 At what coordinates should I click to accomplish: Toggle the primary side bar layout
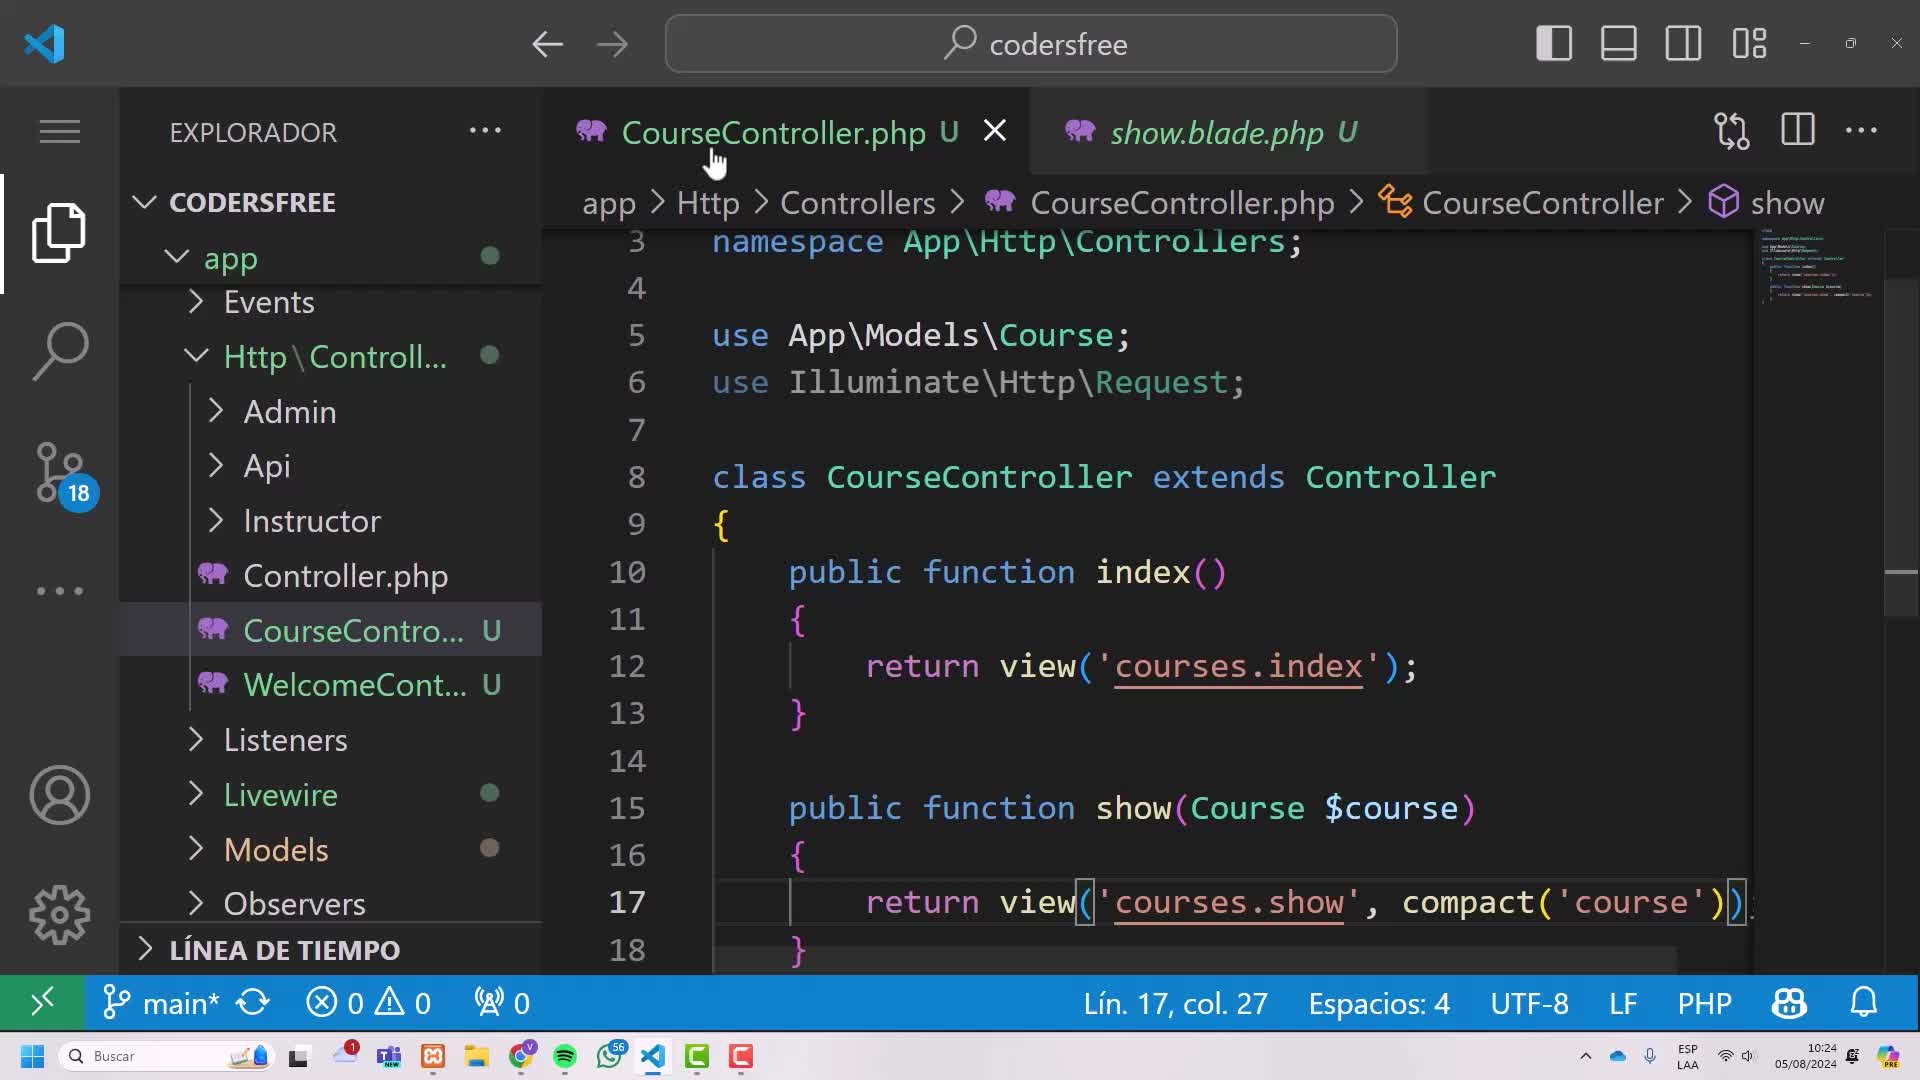pos(1554,44)
